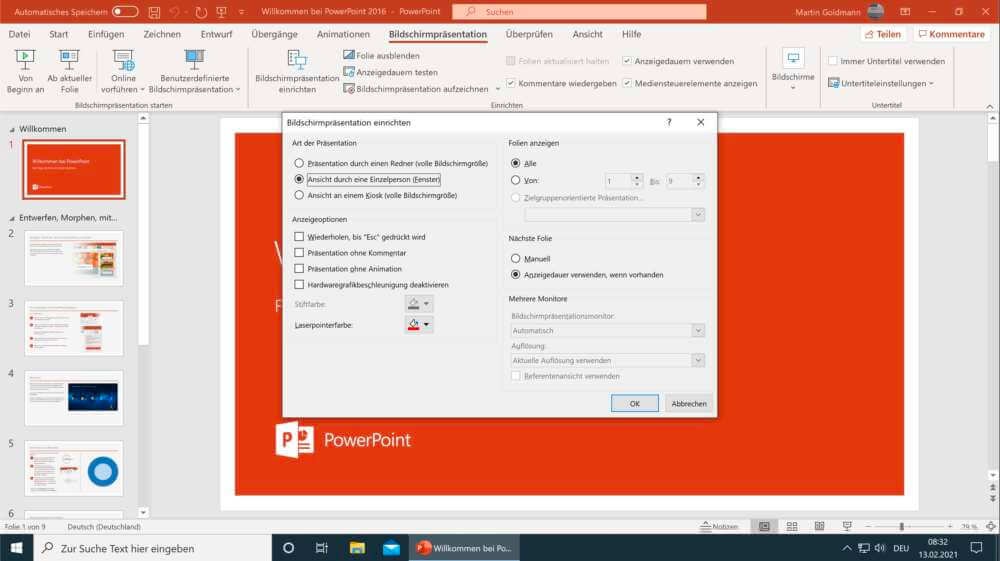Select Manuell for Nächste Folie
This screenshot has height=561, width=1000.
tap(515, 258)
